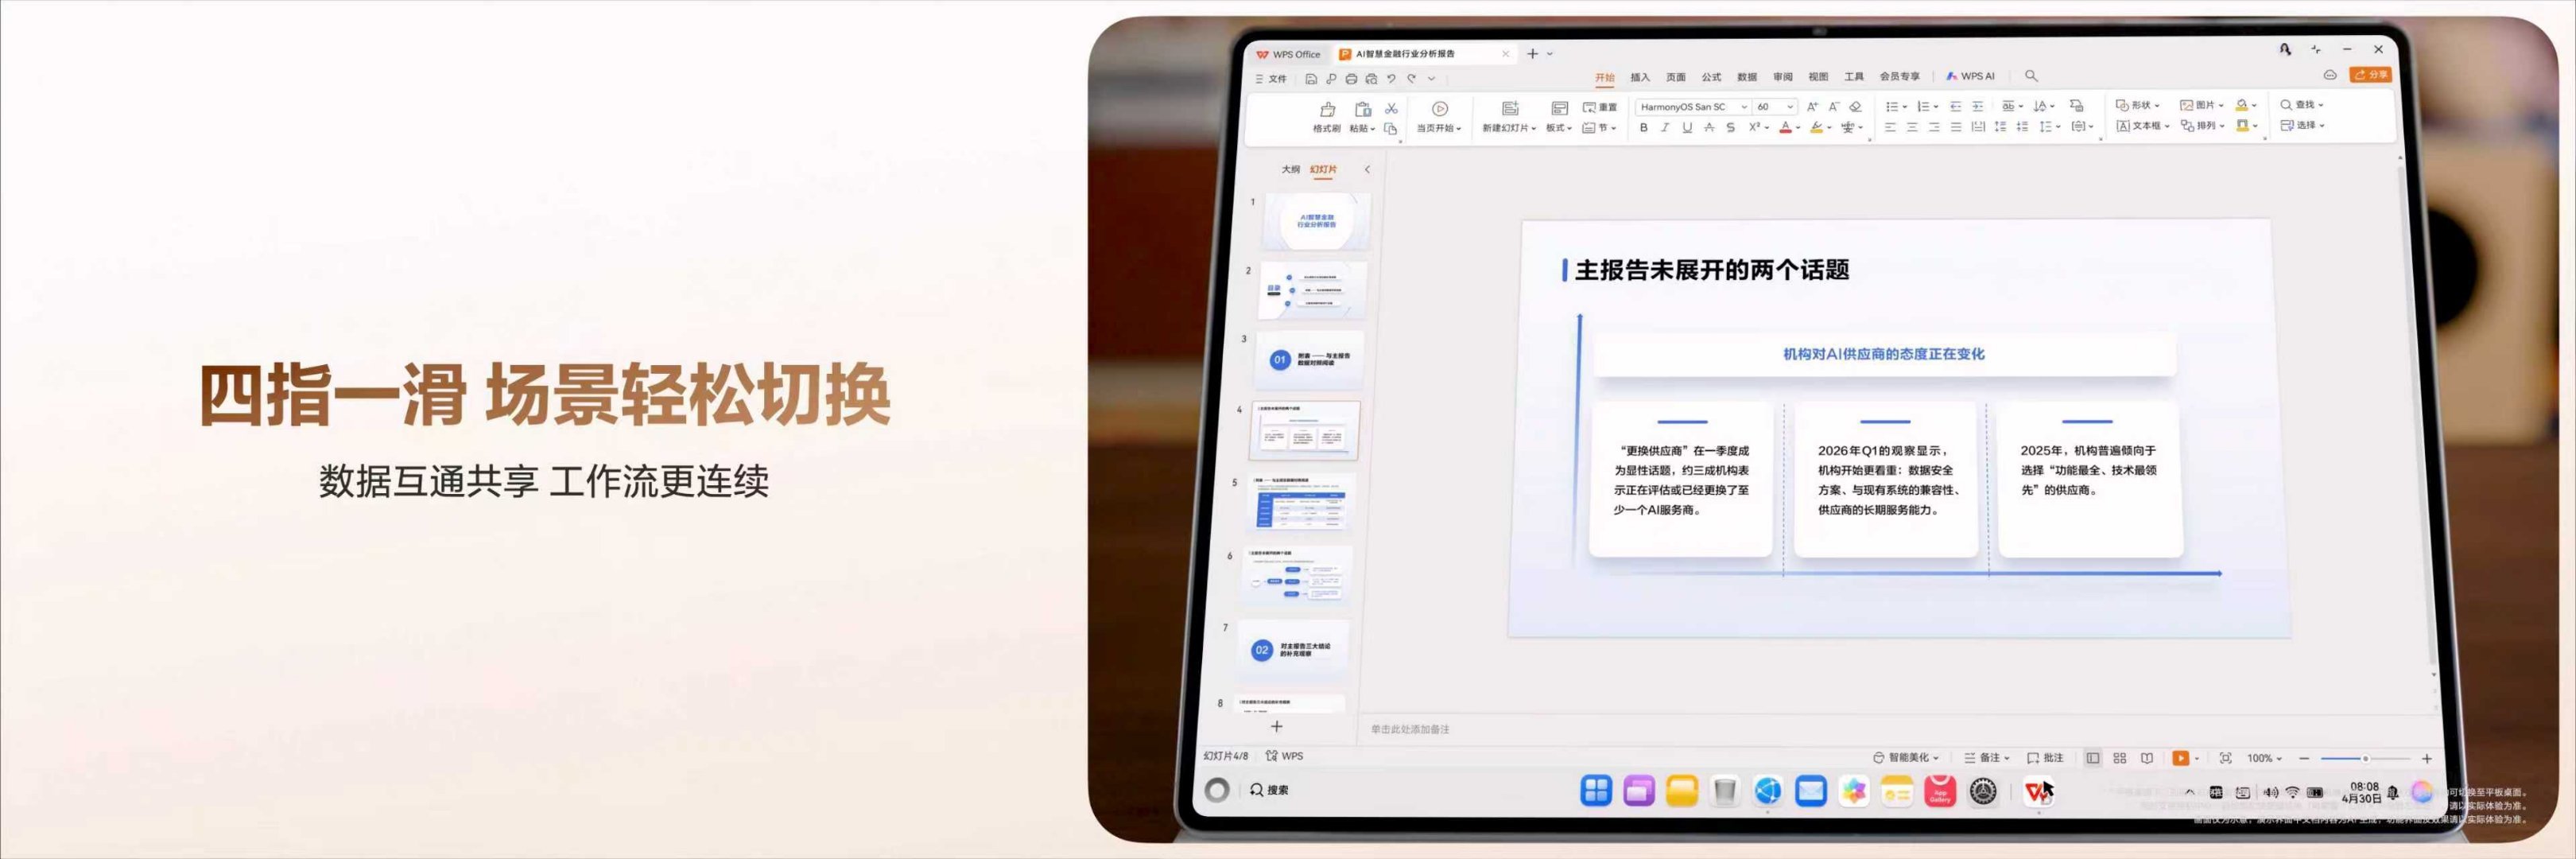The height and width of the screenshot is (859, 2576).
Task: Open the 版式 layout dropdown
Action: tap(1559, 128)
